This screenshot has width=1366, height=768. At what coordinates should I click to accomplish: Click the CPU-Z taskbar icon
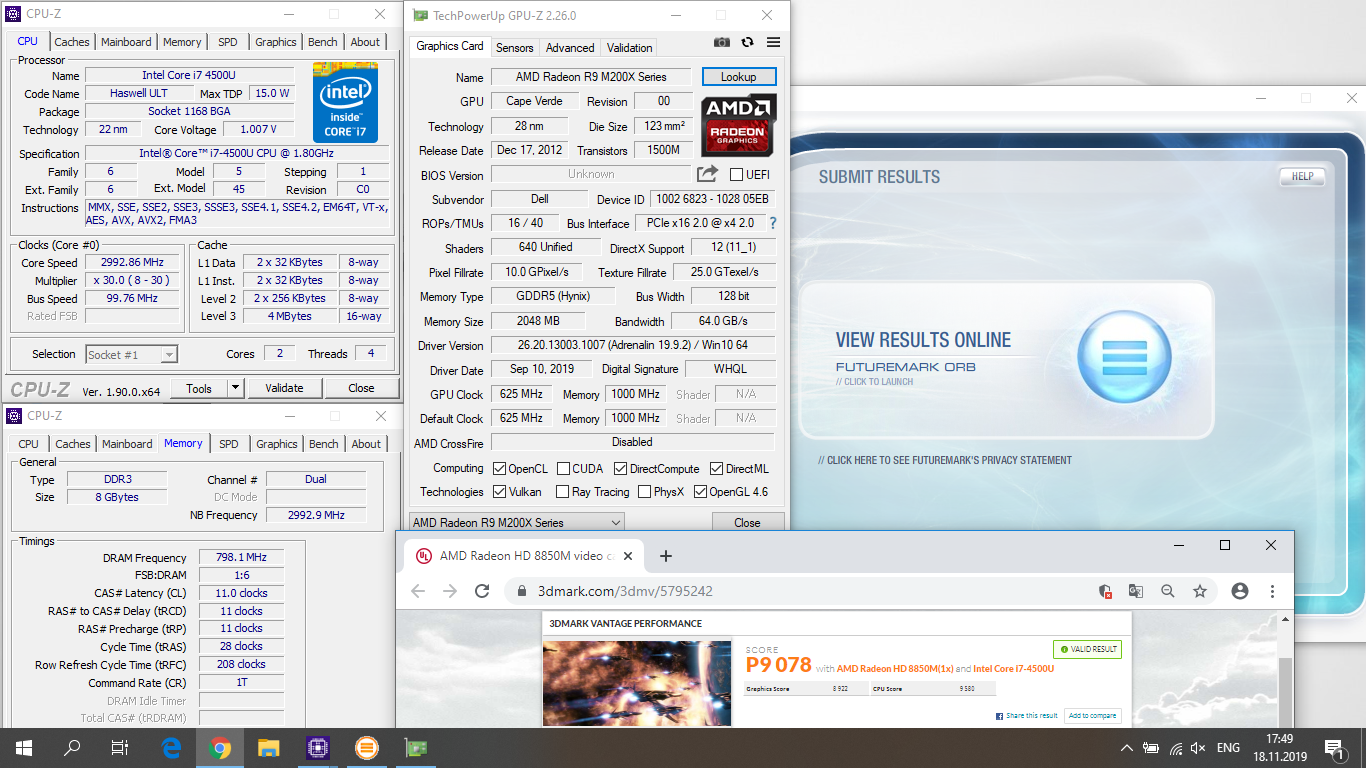pos(317,747)
